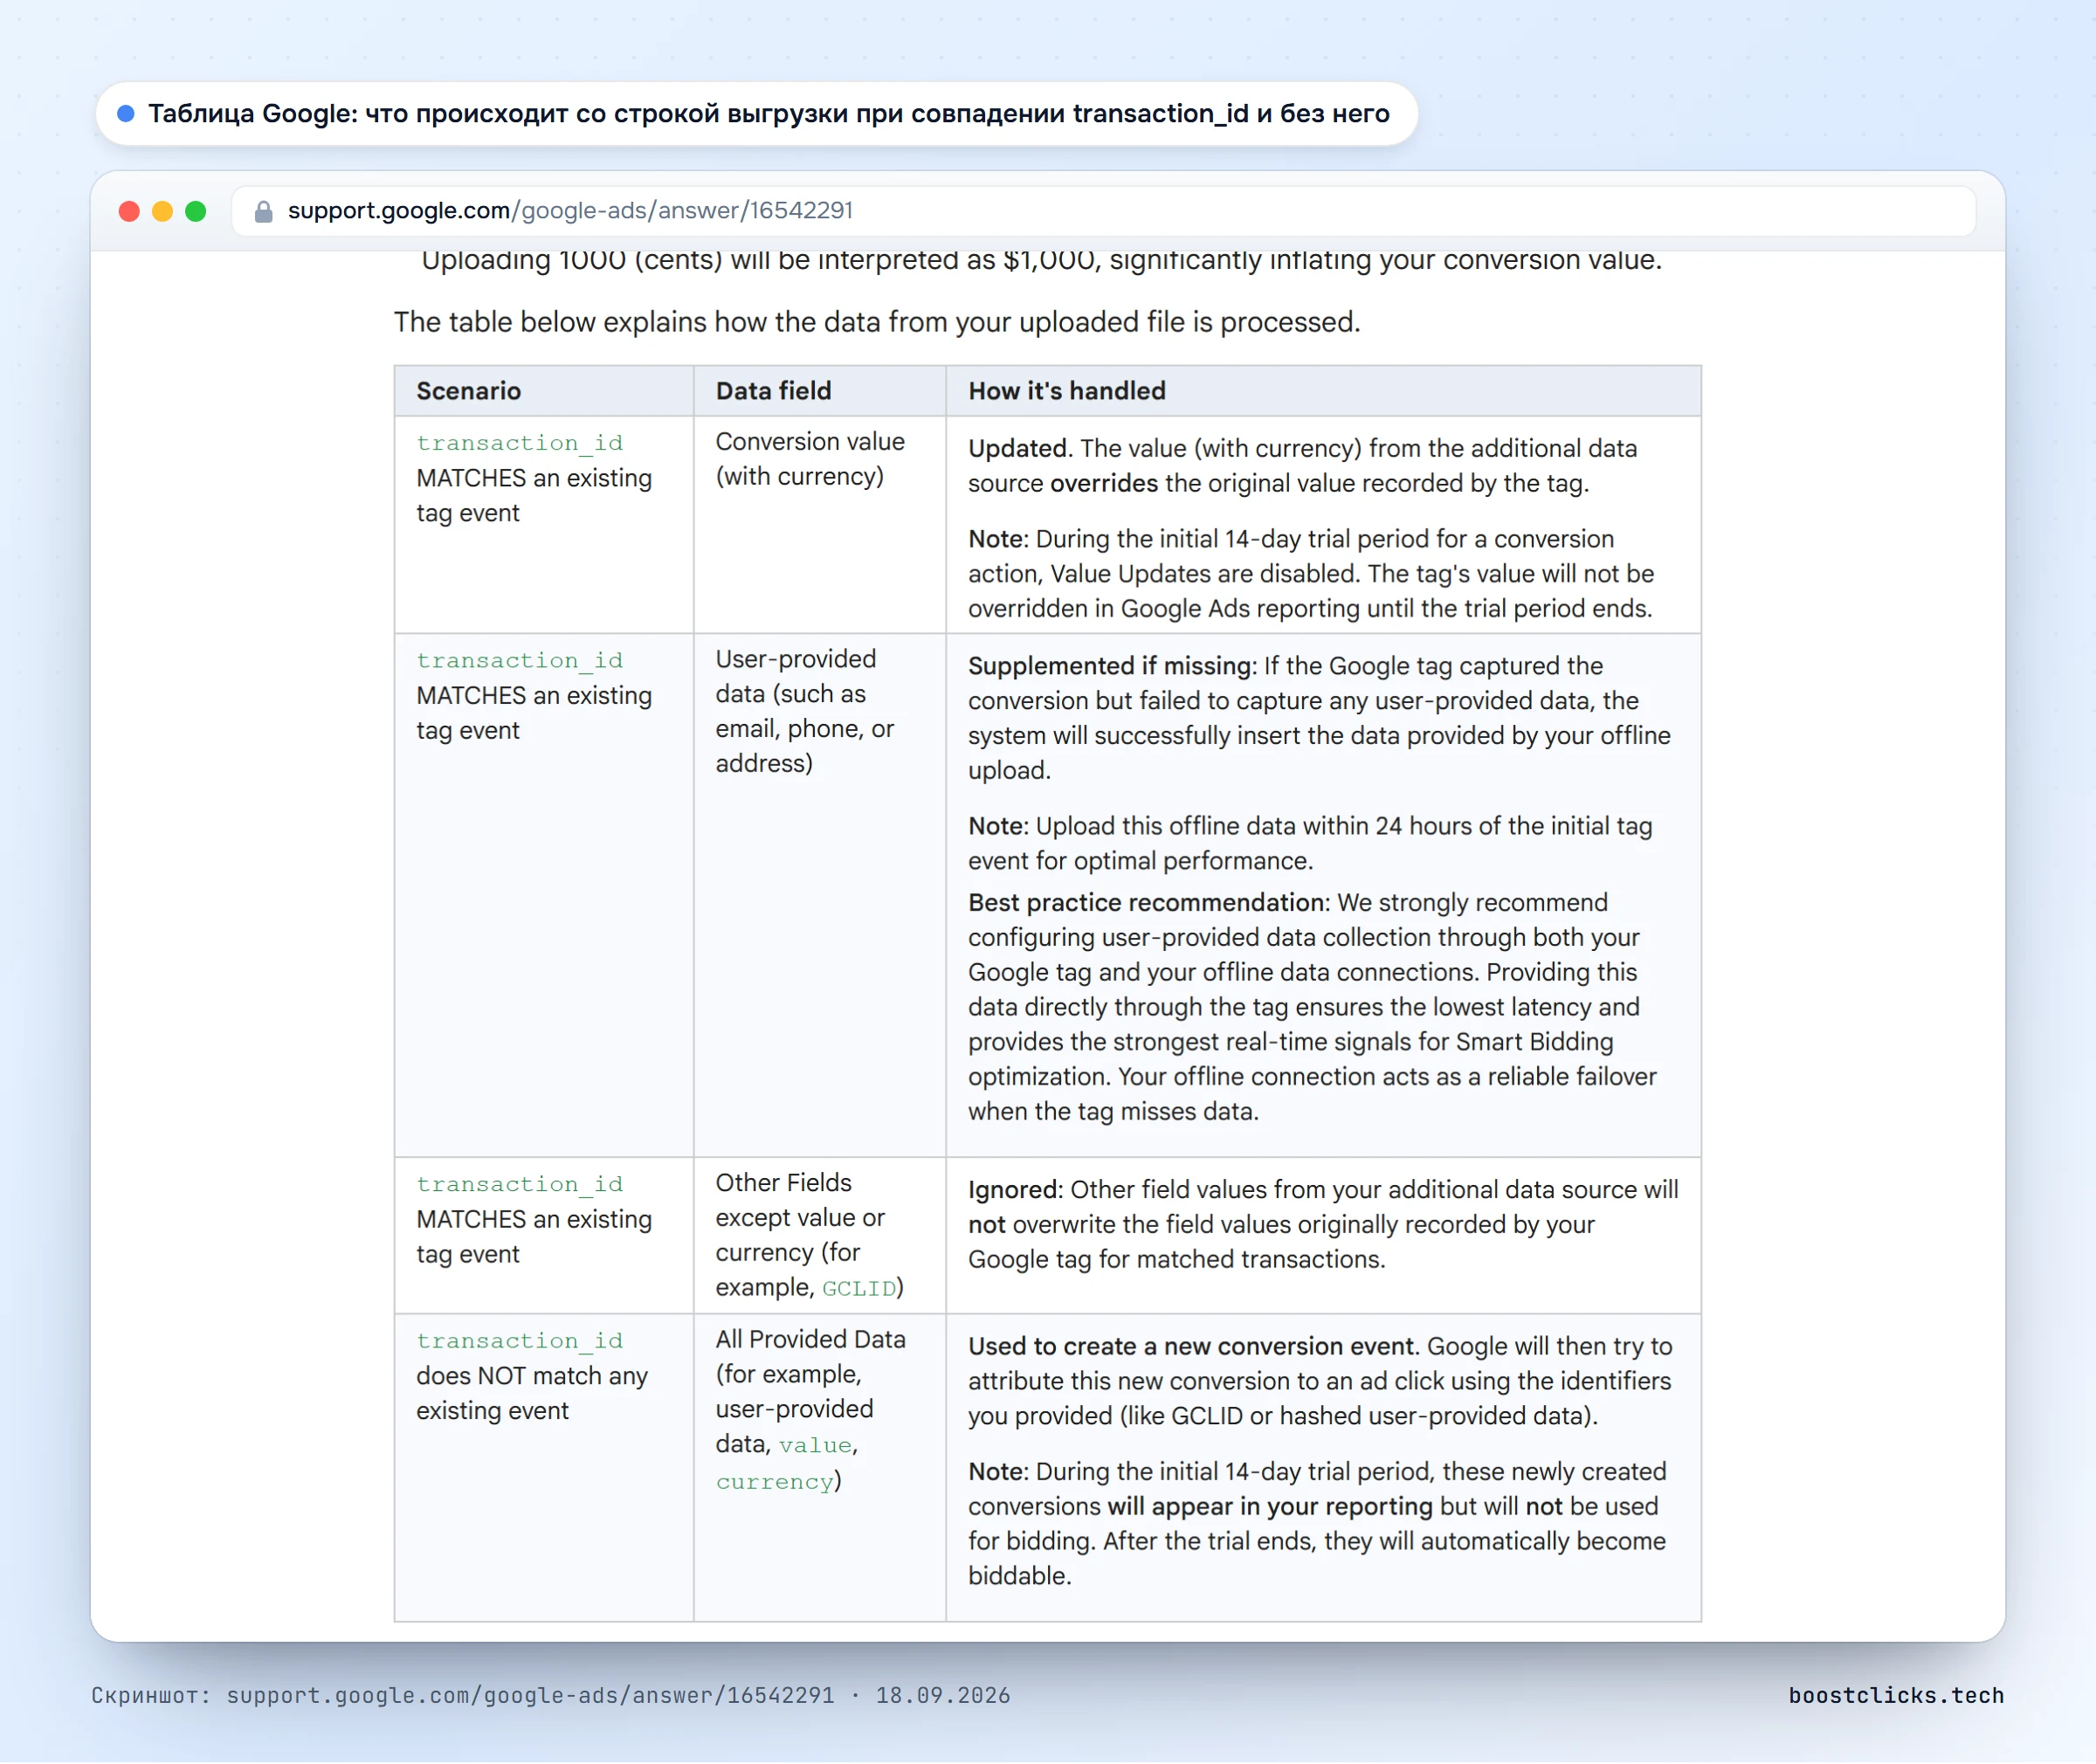Click the green "GCLID" code text
Screen dimensions: 2096x1764
[x=859, y=1289]
